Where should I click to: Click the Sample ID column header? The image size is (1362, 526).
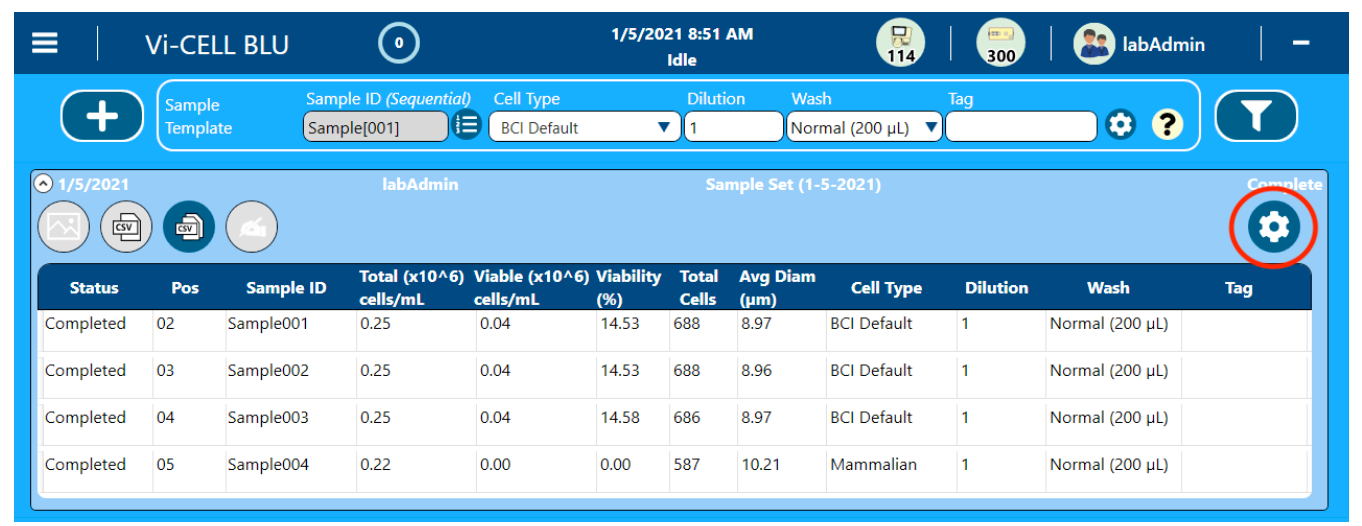point(286,288)
